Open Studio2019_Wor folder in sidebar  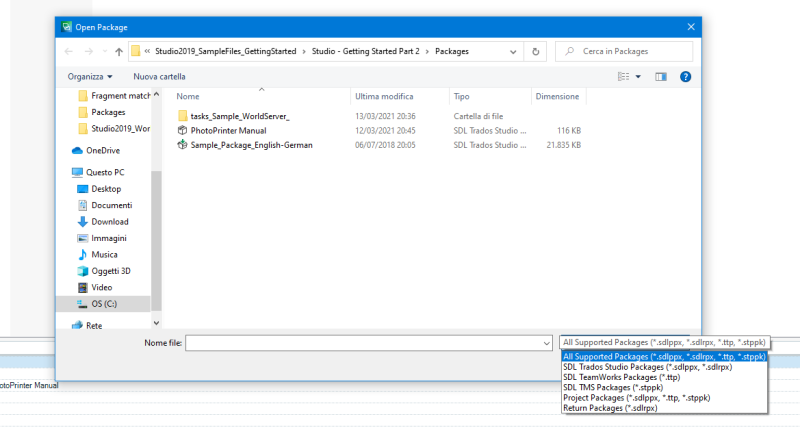pos(120,129)
